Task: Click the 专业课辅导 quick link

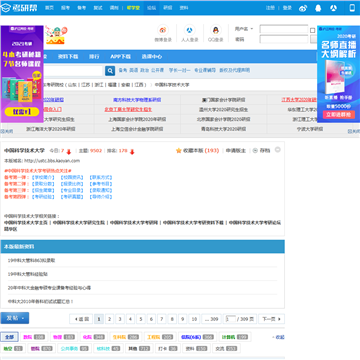Action: pyautogui.click(x=205, y=70)
